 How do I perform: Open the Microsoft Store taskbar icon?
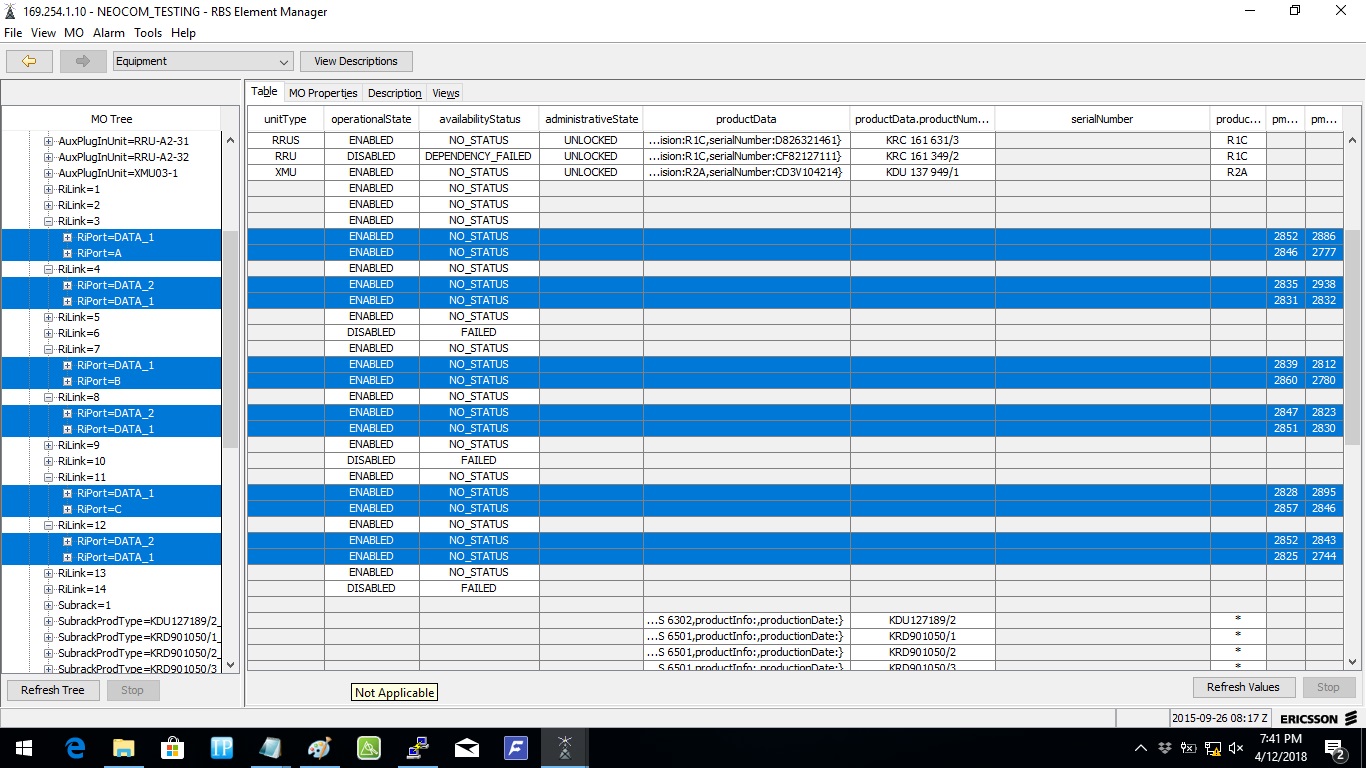[x=172, y=748]
